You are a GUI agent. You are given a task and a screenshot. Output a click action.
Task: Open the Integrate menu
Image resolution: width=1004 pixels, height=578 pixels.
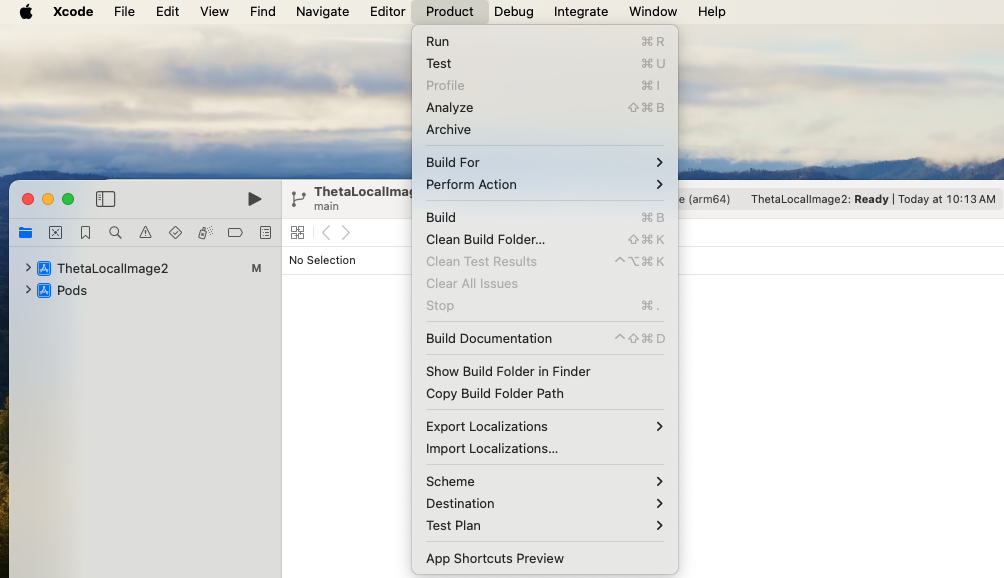(581, 12)
